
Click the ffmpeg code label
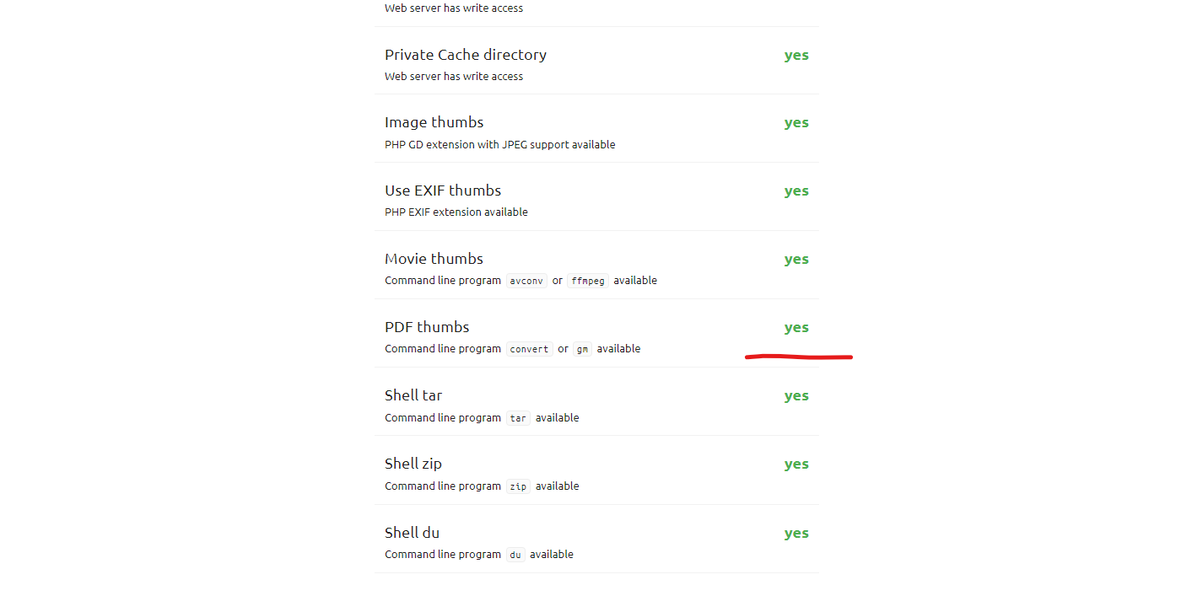tap(588, 281)
